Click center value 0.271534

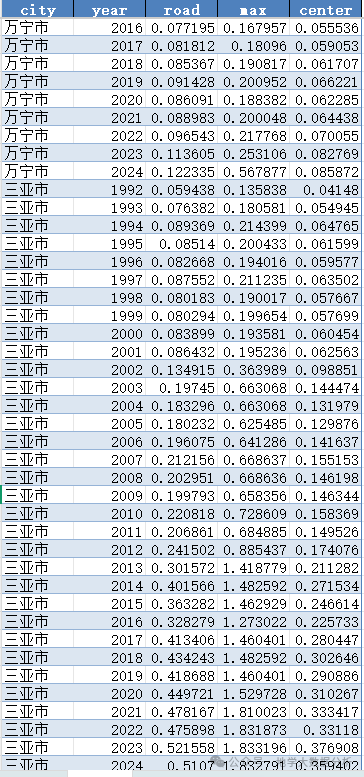click(x=325, y=585)
